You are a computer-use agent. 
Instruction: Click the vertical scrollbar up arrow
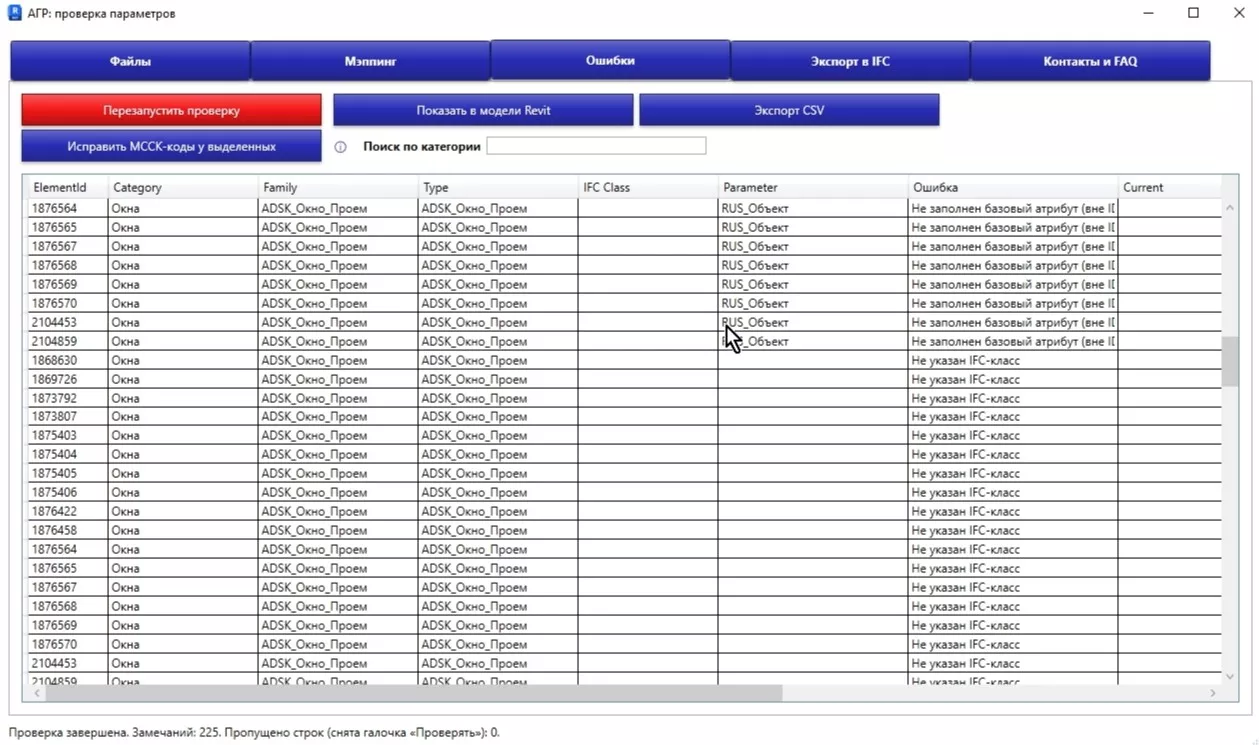tap(1230, 207)
